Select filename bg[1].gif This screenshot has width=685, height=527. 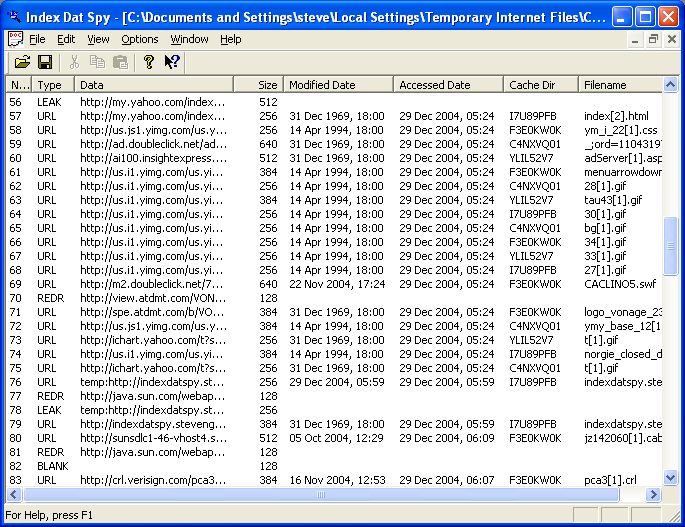tap(605, 228)
